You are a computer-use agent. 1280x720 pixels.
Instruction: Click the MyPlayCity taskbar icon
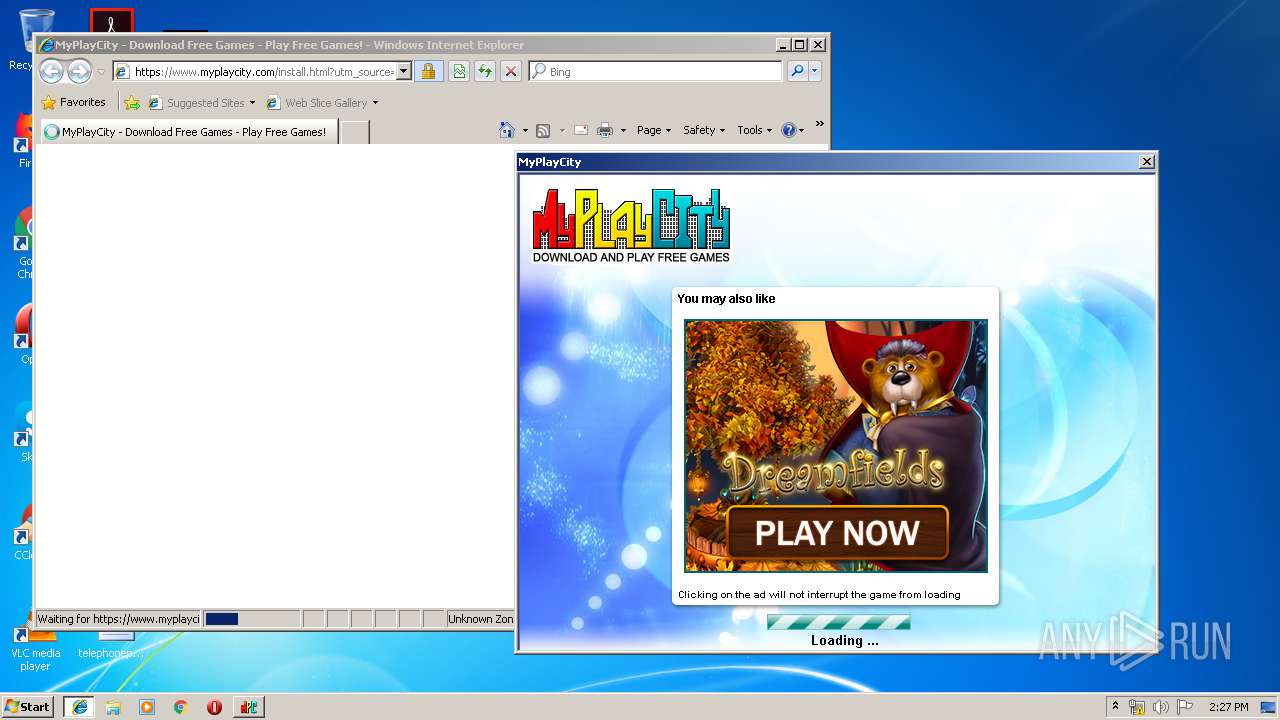(x=249, y=707)
